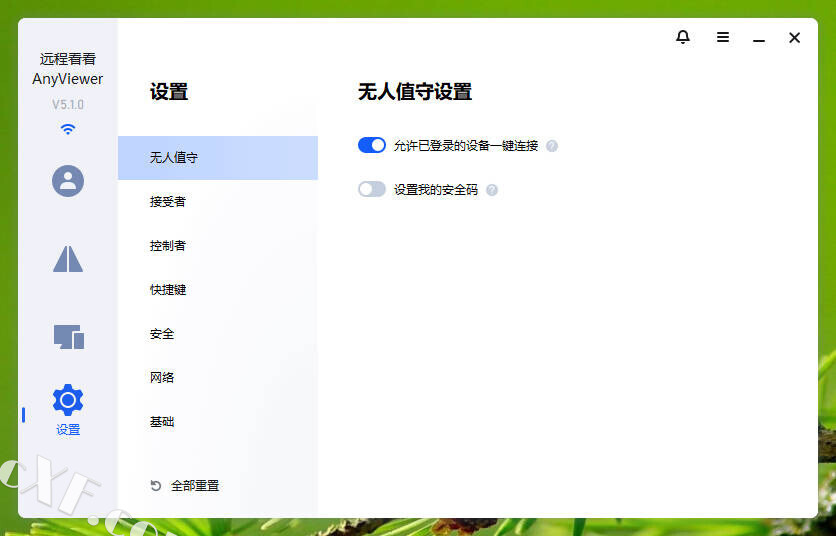Click the 设置 gear icon in sidebar
Image resolution: width=836 pixels, height=536 pixels.
point(68,399)
